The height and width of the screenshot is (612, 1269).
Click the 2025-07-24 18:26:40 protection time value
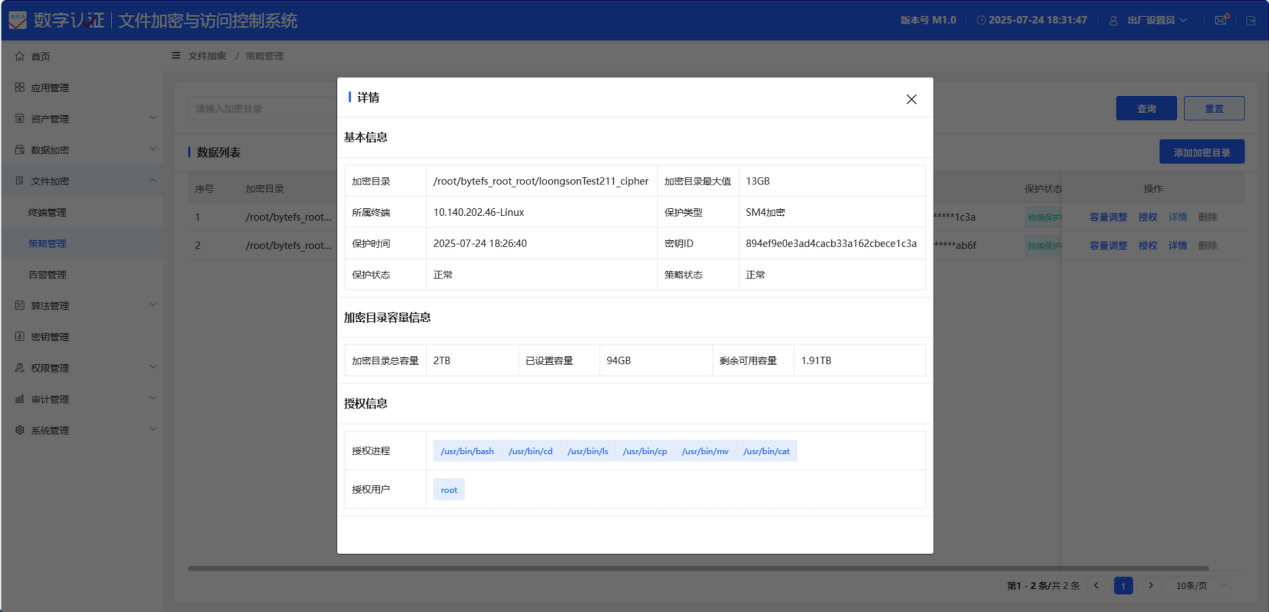(480, 243)
